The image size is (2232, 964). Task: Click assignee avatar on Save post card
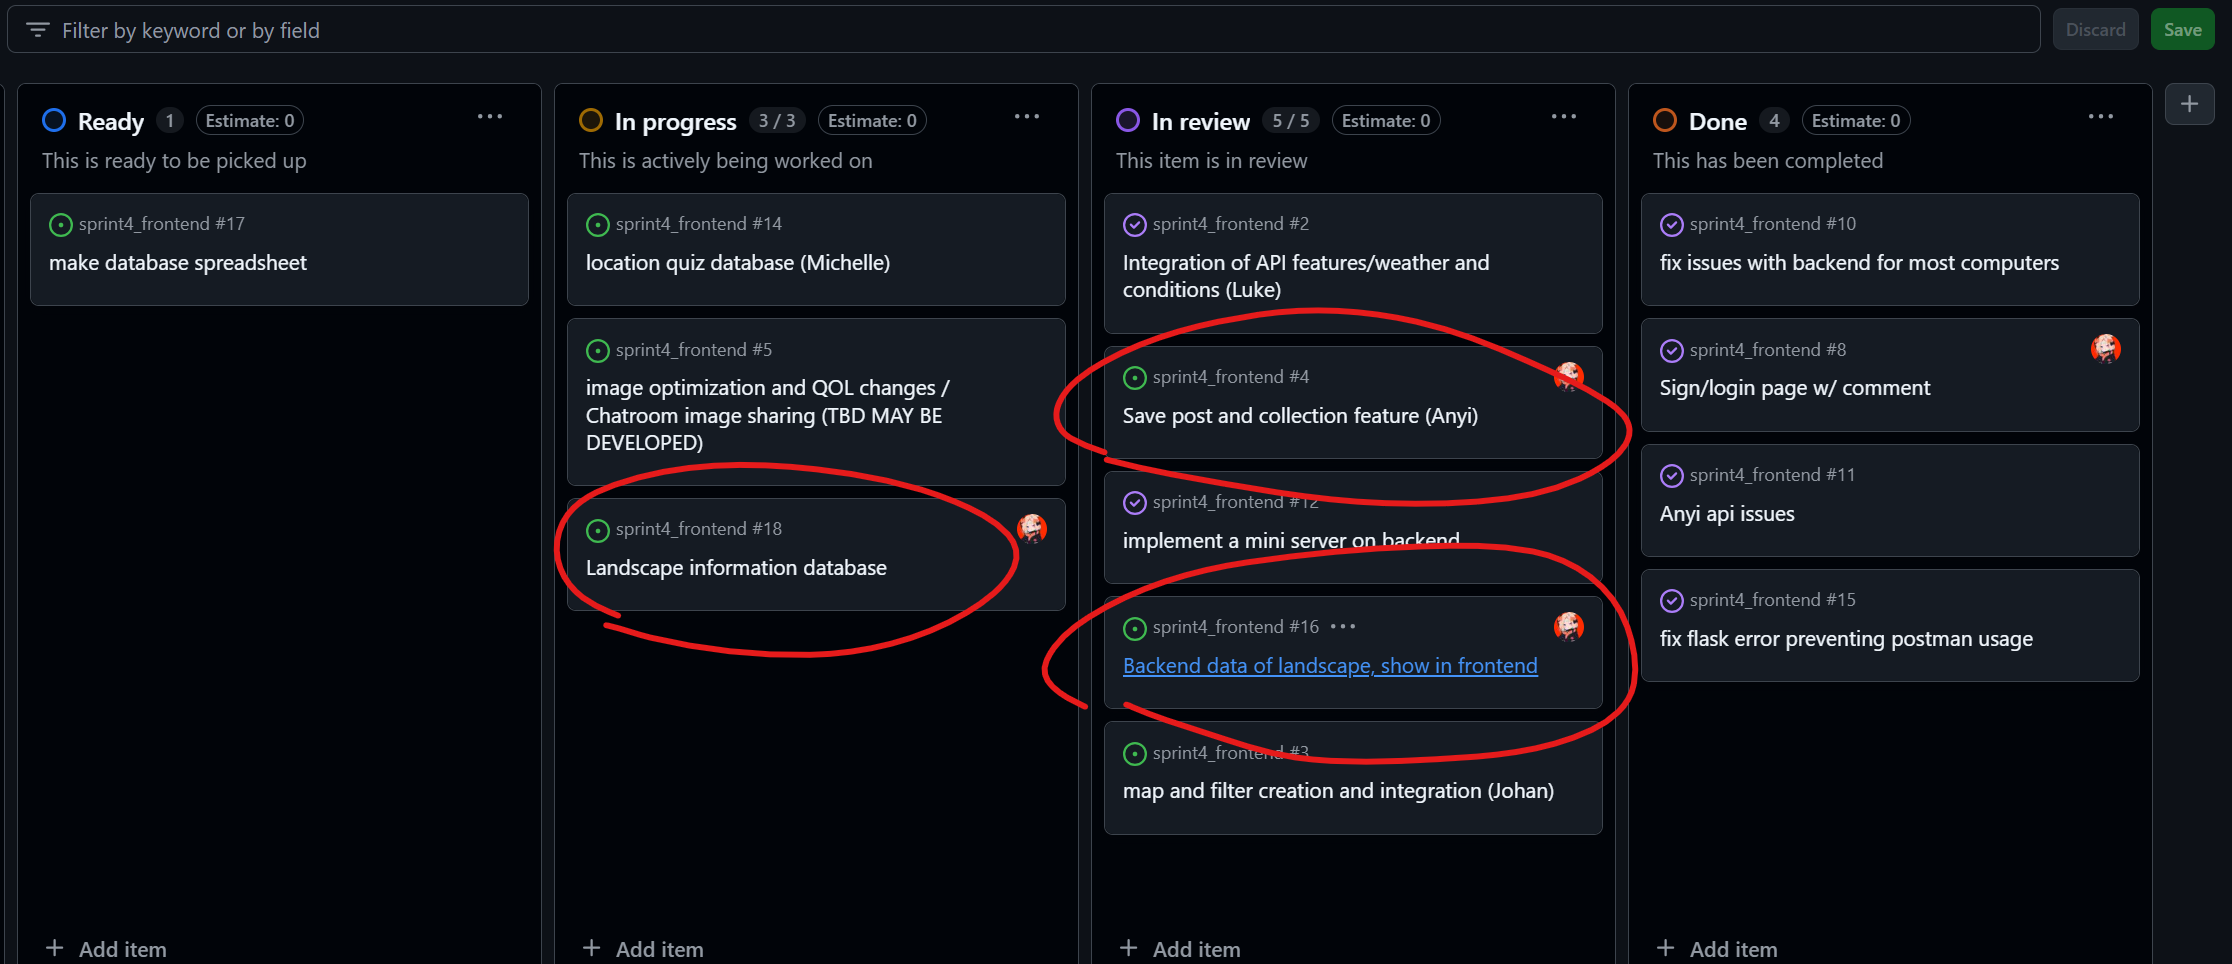(x=1569, y=376)
